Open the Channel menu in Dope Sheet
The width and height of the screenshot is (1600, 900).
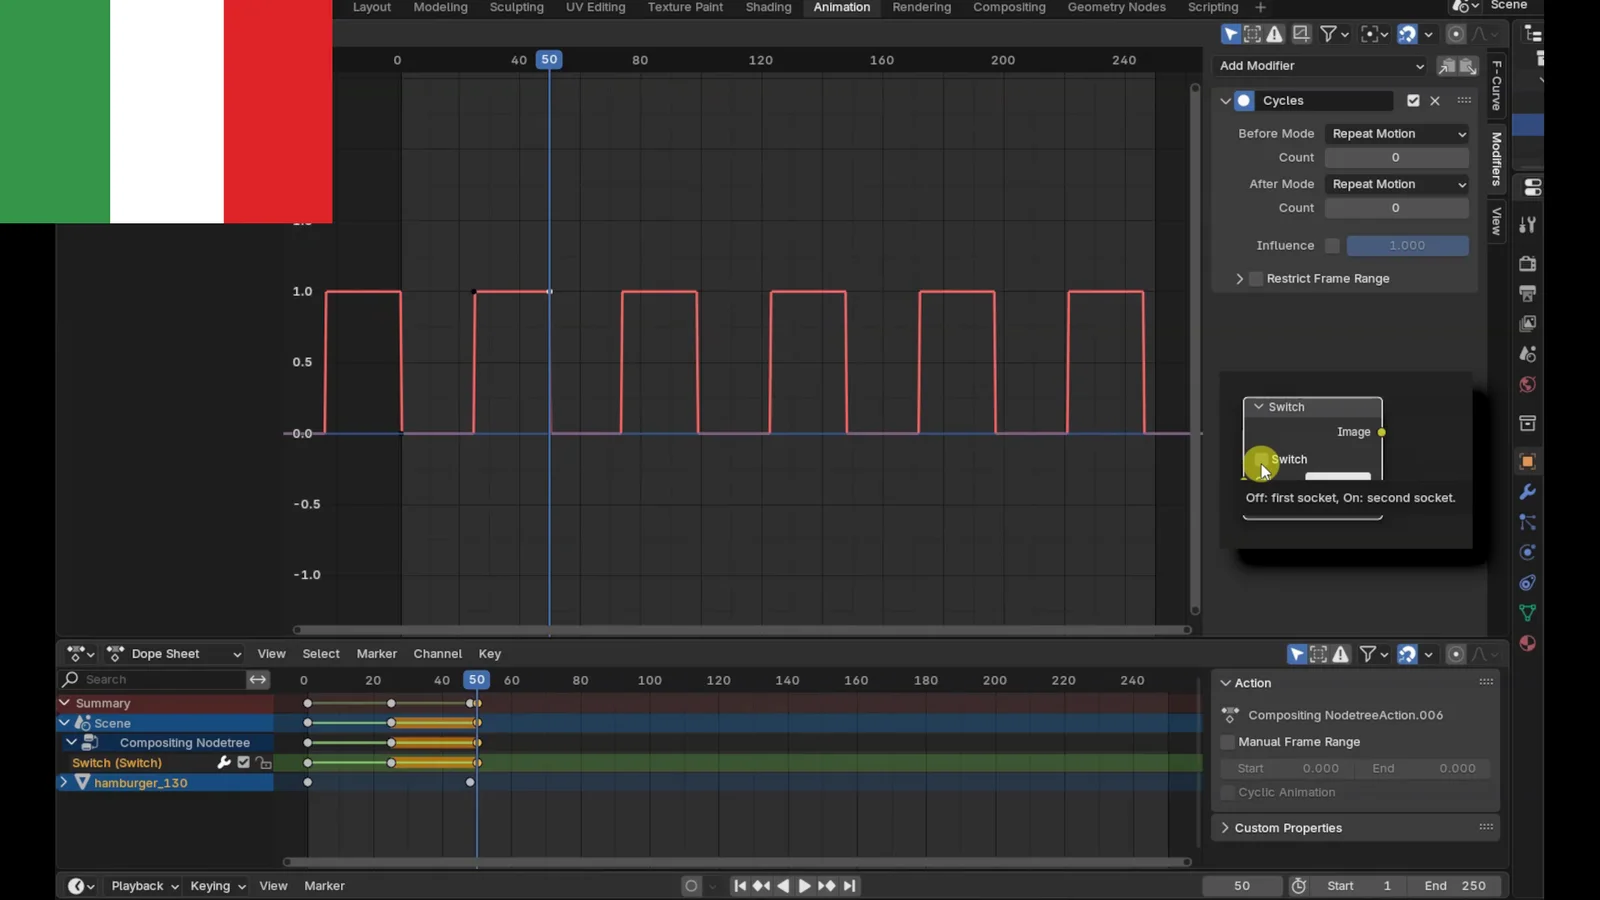(437, 654)
